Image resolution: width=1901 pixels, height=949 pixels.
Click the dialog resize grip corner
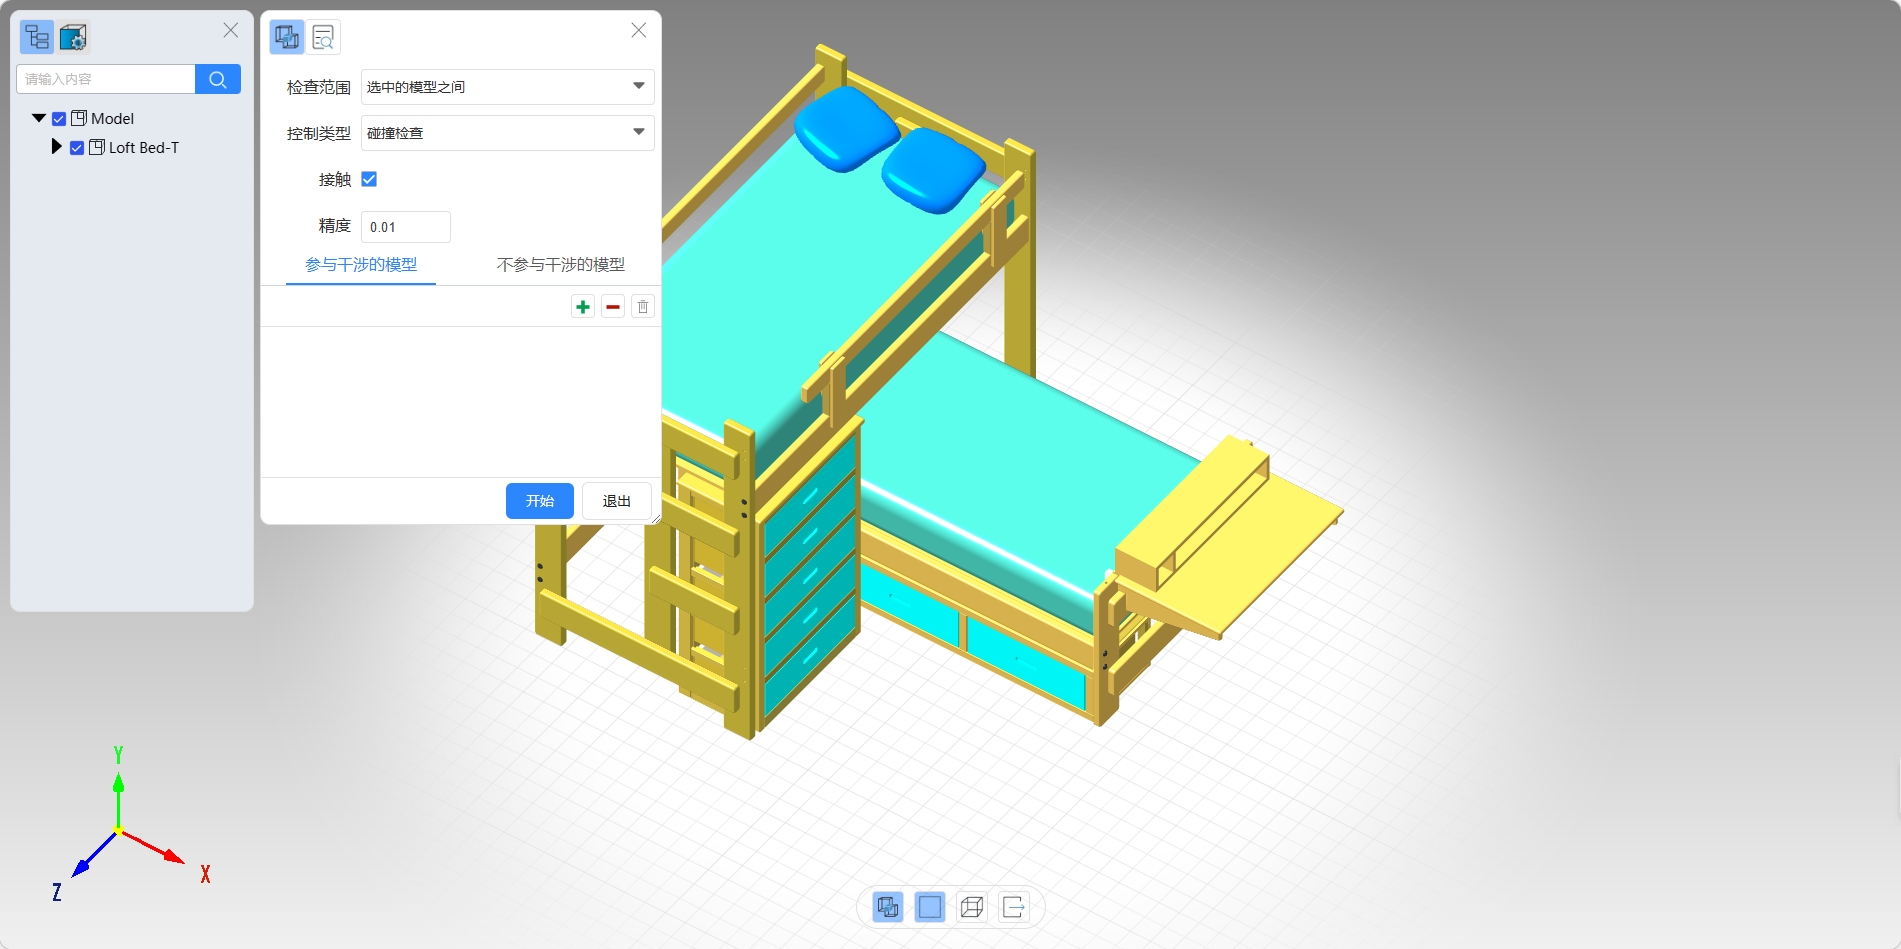coord(655,518)
